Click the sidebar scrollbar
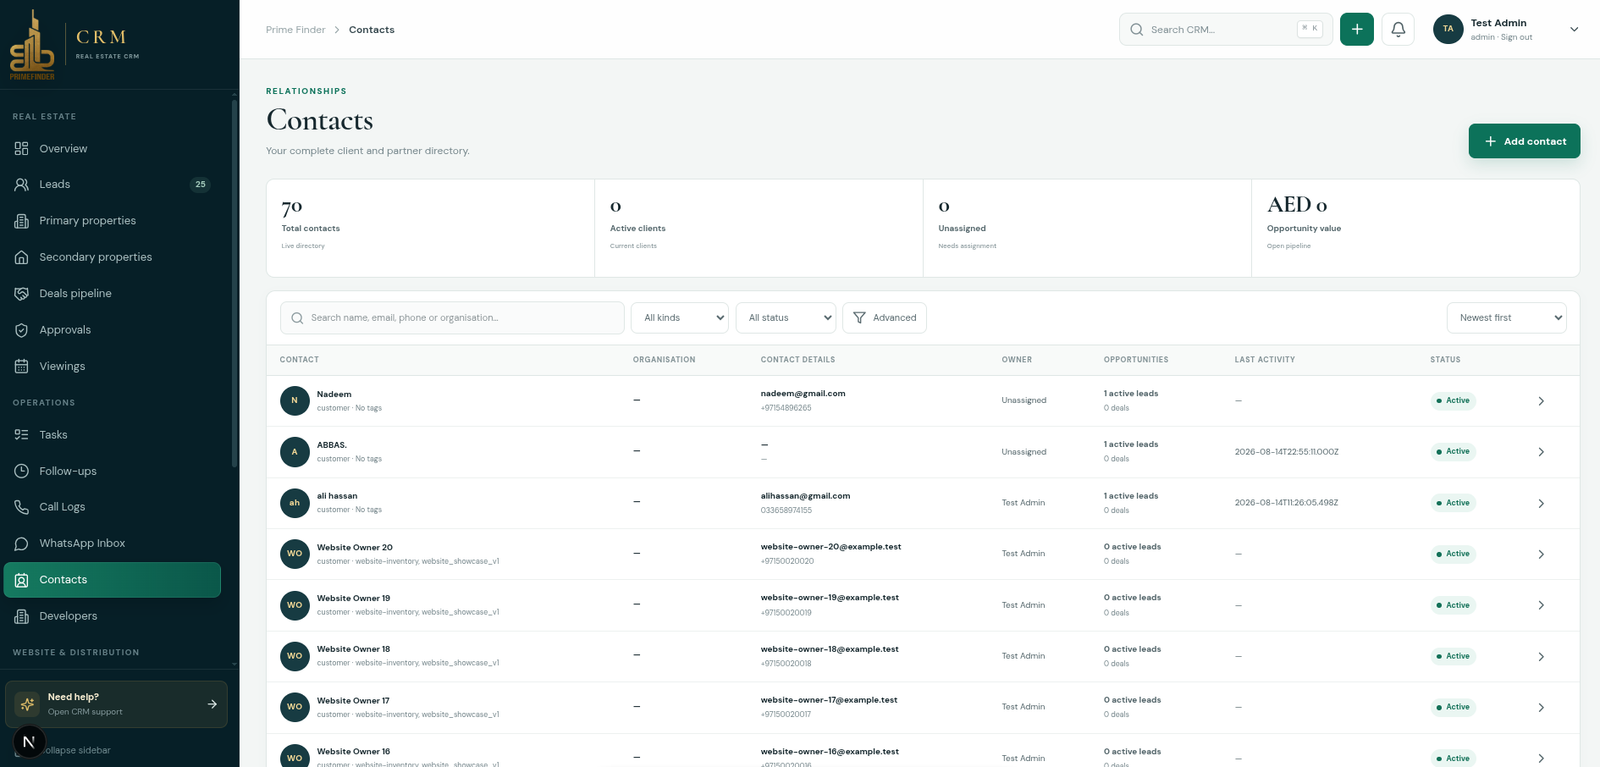 (234, 283)
